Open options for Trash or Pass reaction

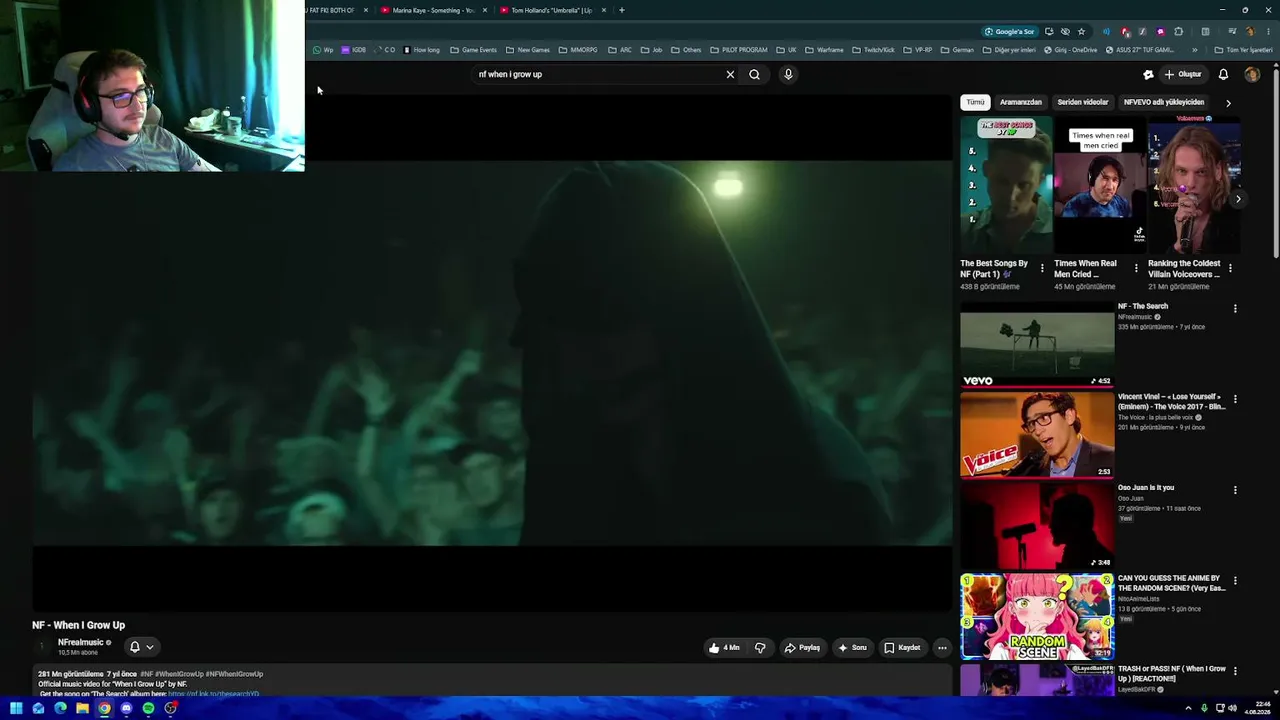point(1235,671)
